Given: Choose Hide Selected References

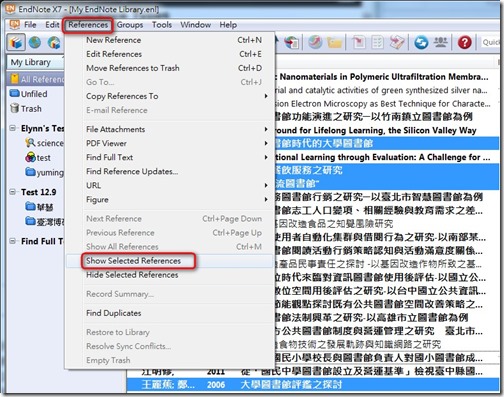Looking at the screenshot, I should 169,275.
